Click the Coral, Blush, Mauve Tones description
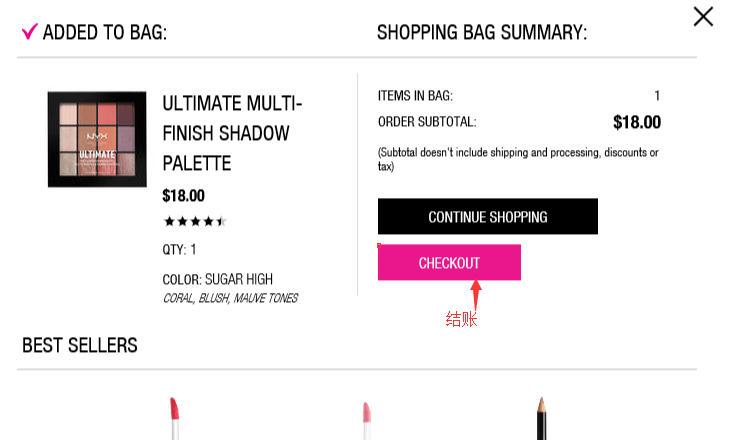 click(x=229, y=298)
